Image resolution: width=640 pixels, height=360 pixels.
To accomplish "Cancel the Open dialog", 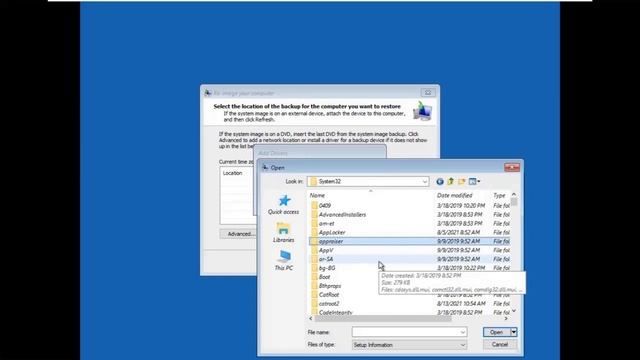I will 500,344.
